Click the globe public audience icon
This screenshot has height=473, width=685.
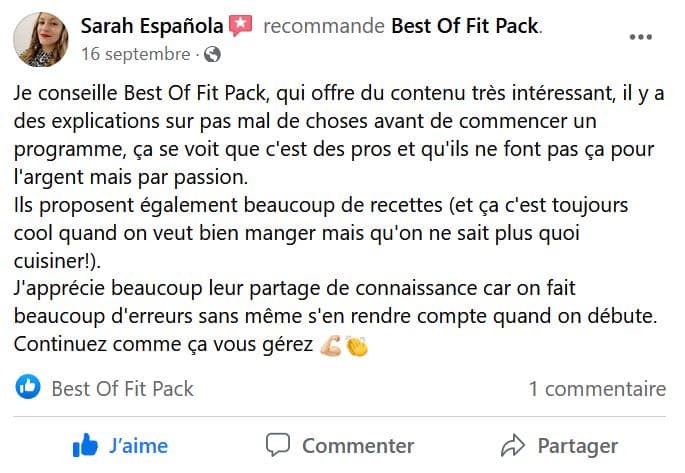[x=212, y=54]
